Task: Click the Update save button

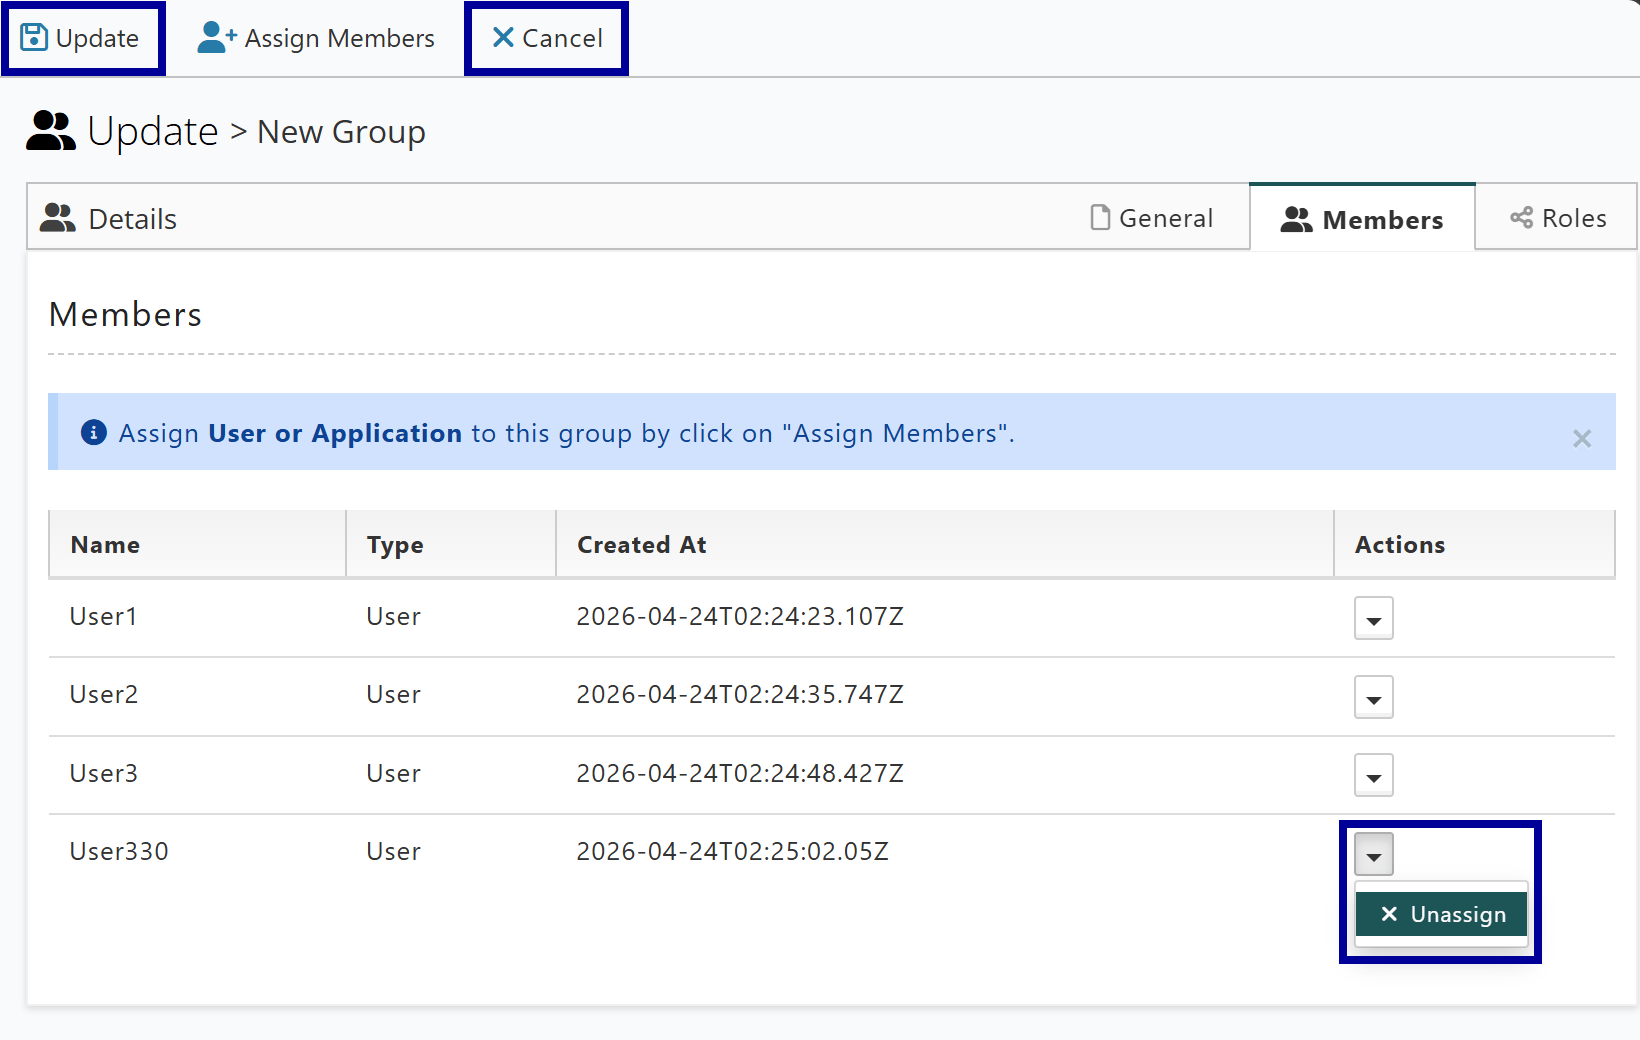Action: tap(82, 38)
